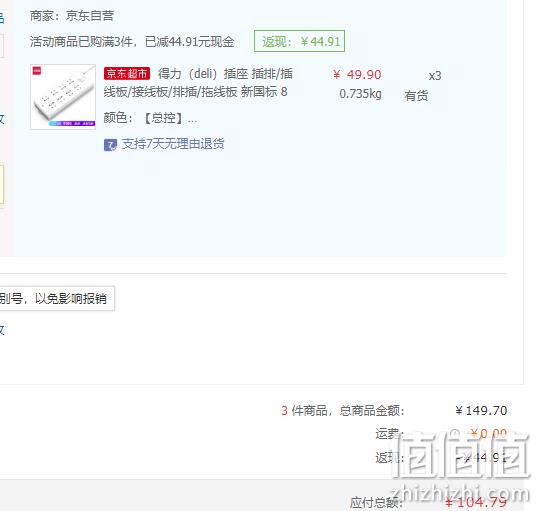Click the red 京东超市 tag

pos(127,74)
